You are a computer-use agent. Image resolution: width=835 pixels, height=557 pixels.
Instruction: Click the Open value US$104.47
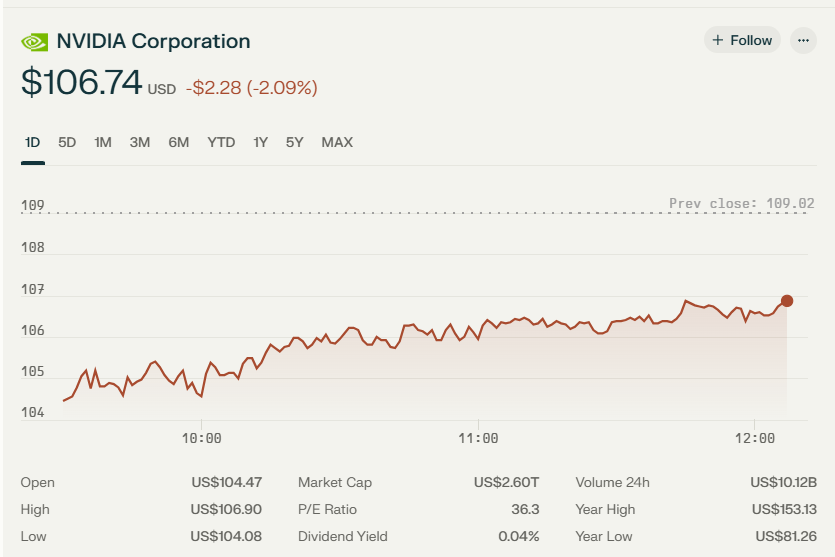[x=226, y=482]
